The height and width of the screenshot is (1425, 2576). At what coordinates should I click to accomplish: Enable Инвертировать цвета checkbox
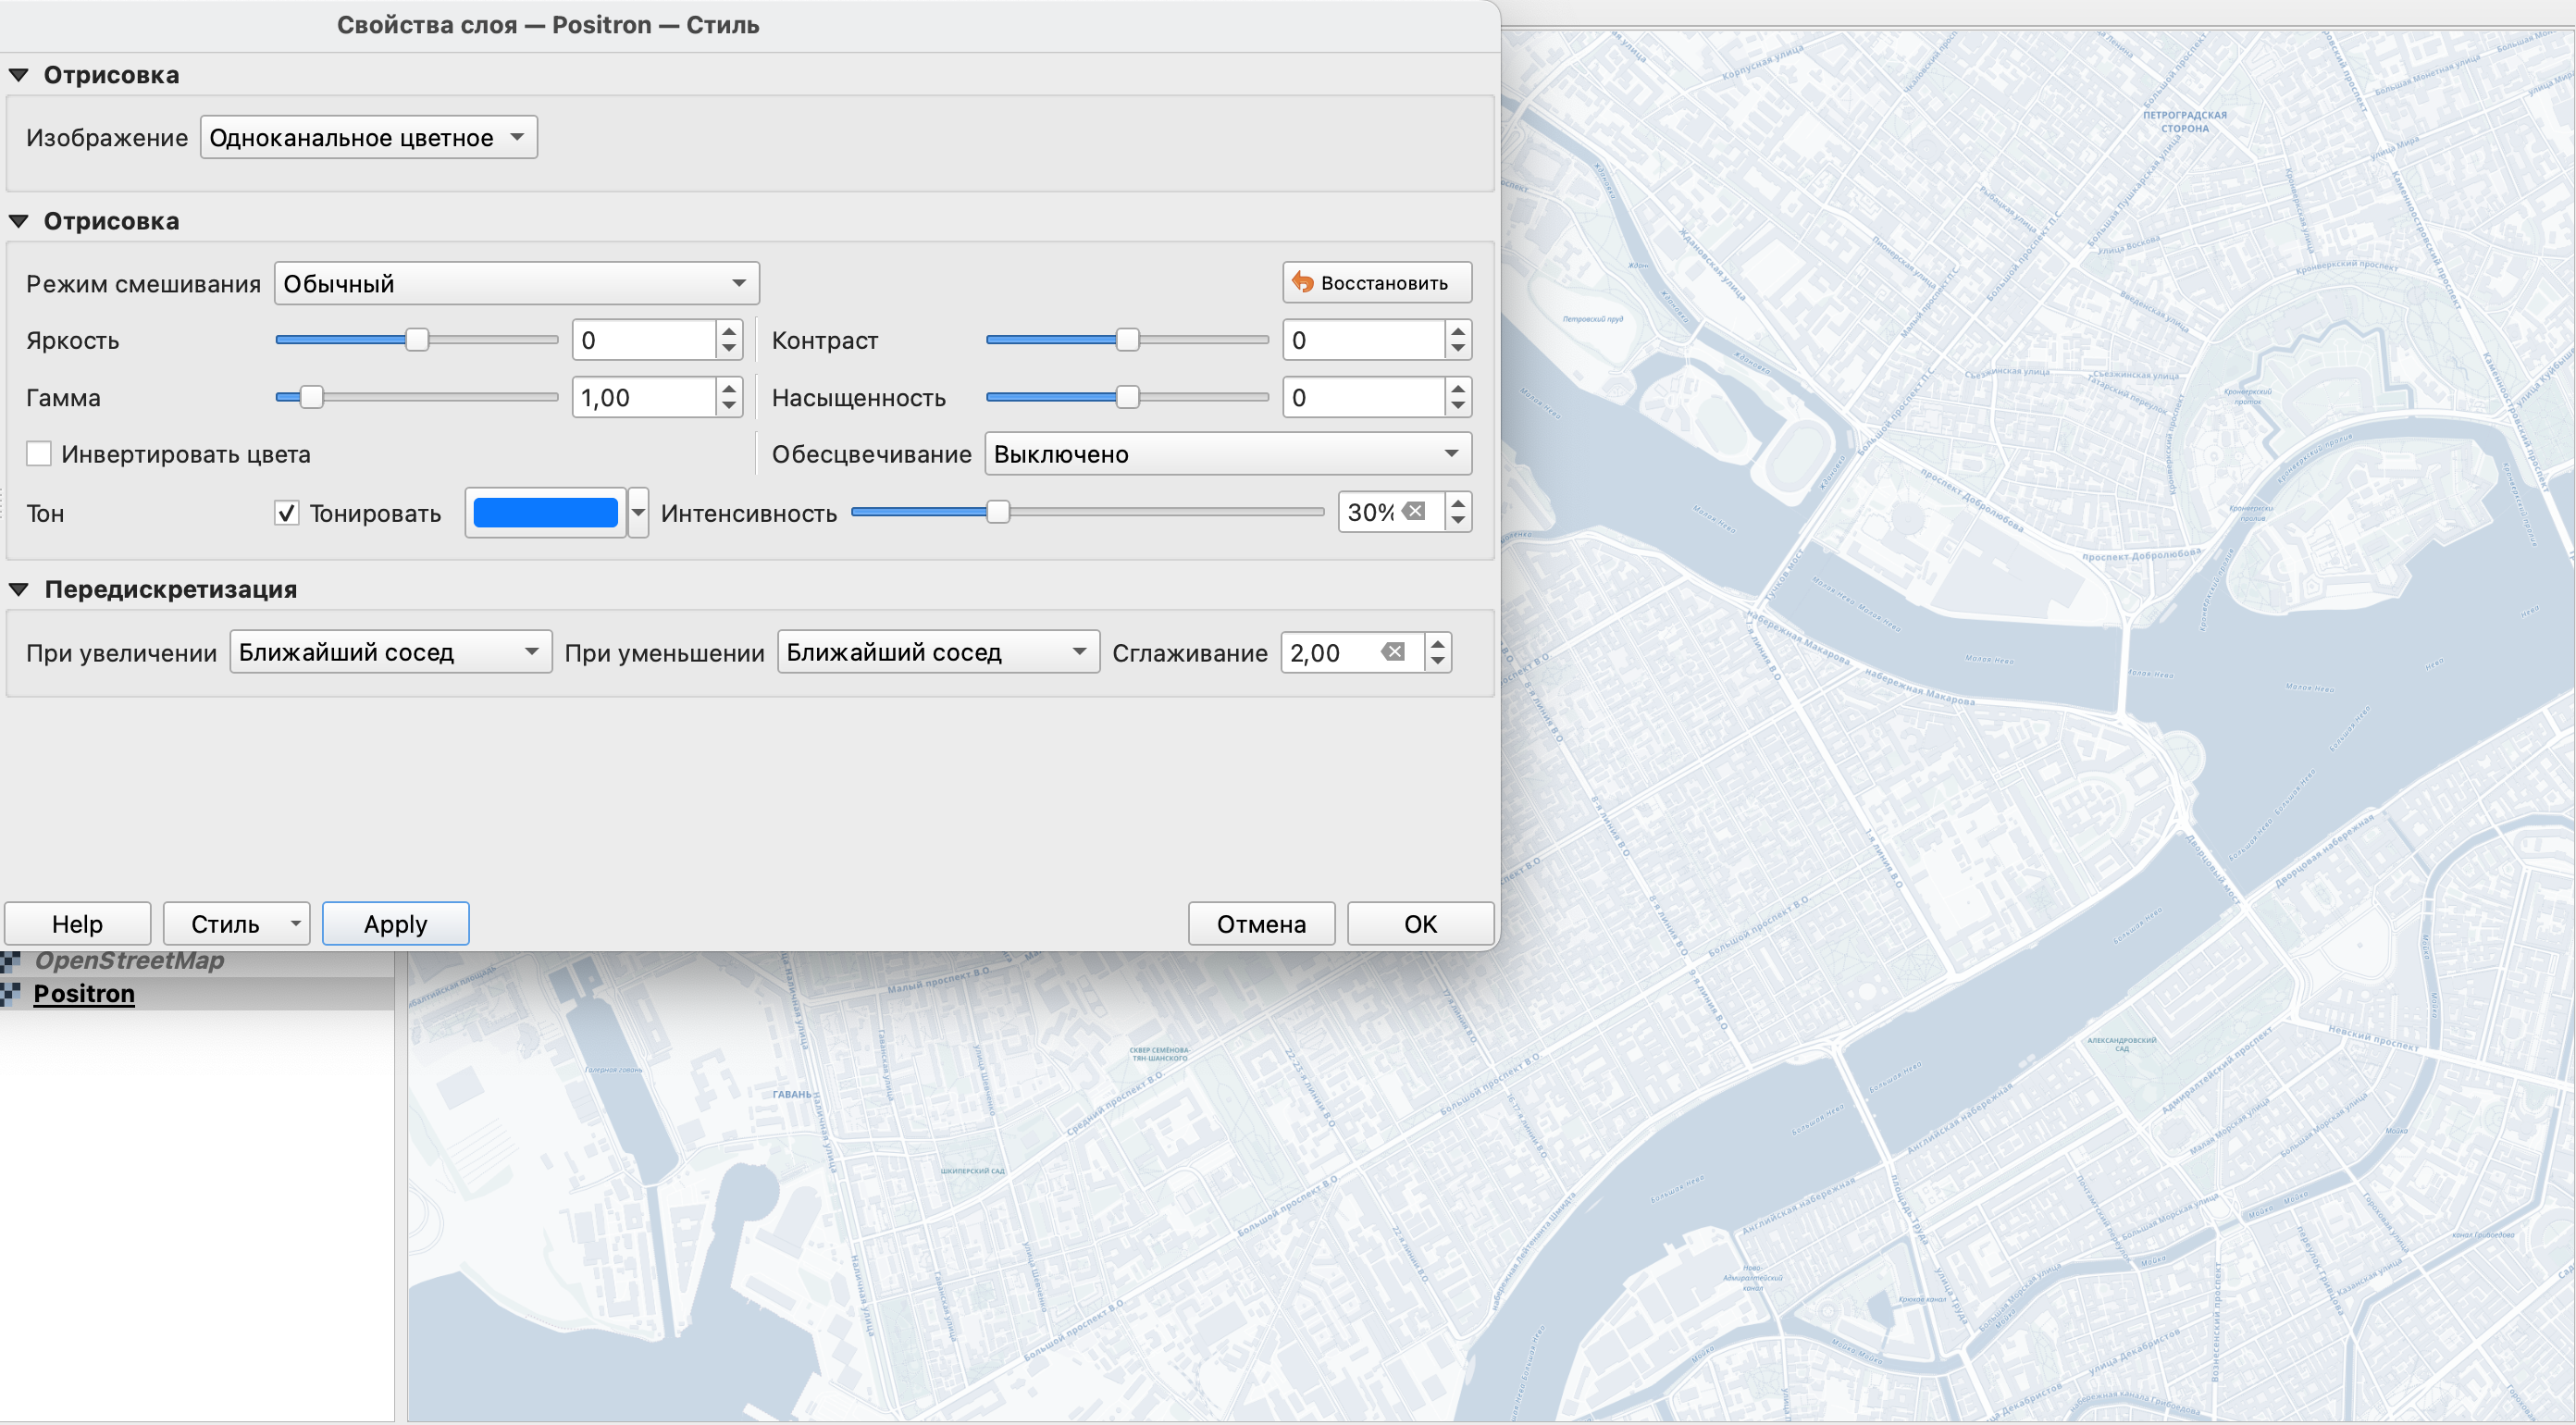pyautogui.click(x=39, y=454)
